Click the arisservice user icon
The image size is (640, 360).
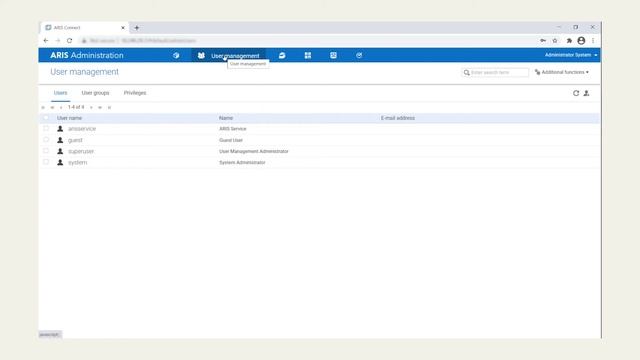point(60,129)
